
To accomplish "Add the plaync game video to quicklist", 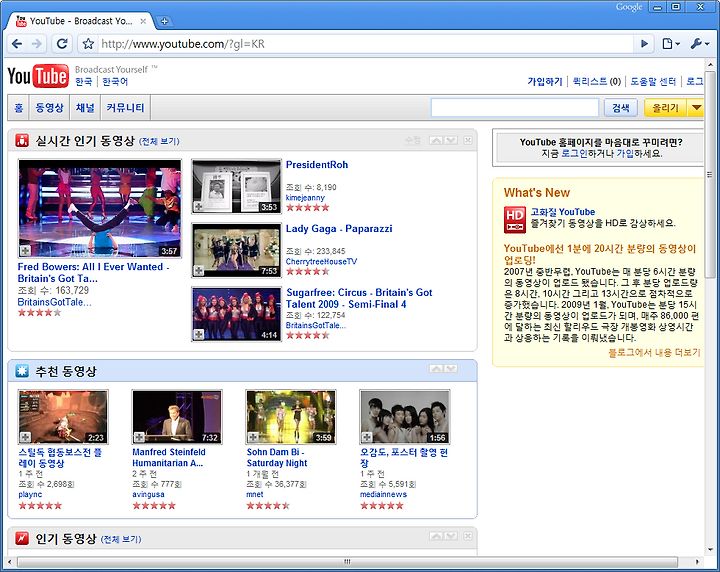I will 25,437.
